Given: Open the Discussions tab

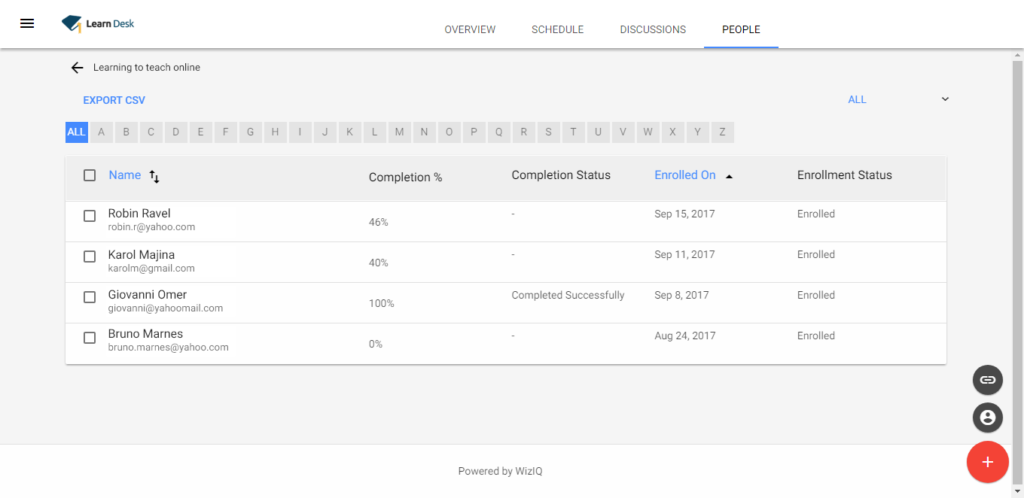Looking at the screenshot, I should [x=652, y=29].
